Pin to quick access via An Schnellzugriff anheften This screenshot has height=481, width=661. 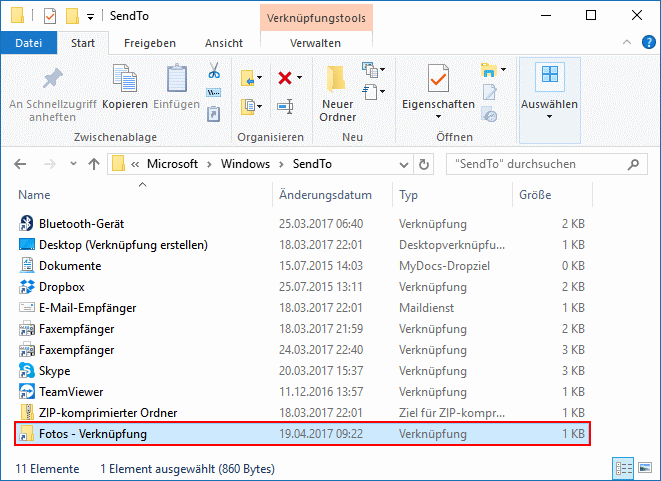[x=53, y=93]
